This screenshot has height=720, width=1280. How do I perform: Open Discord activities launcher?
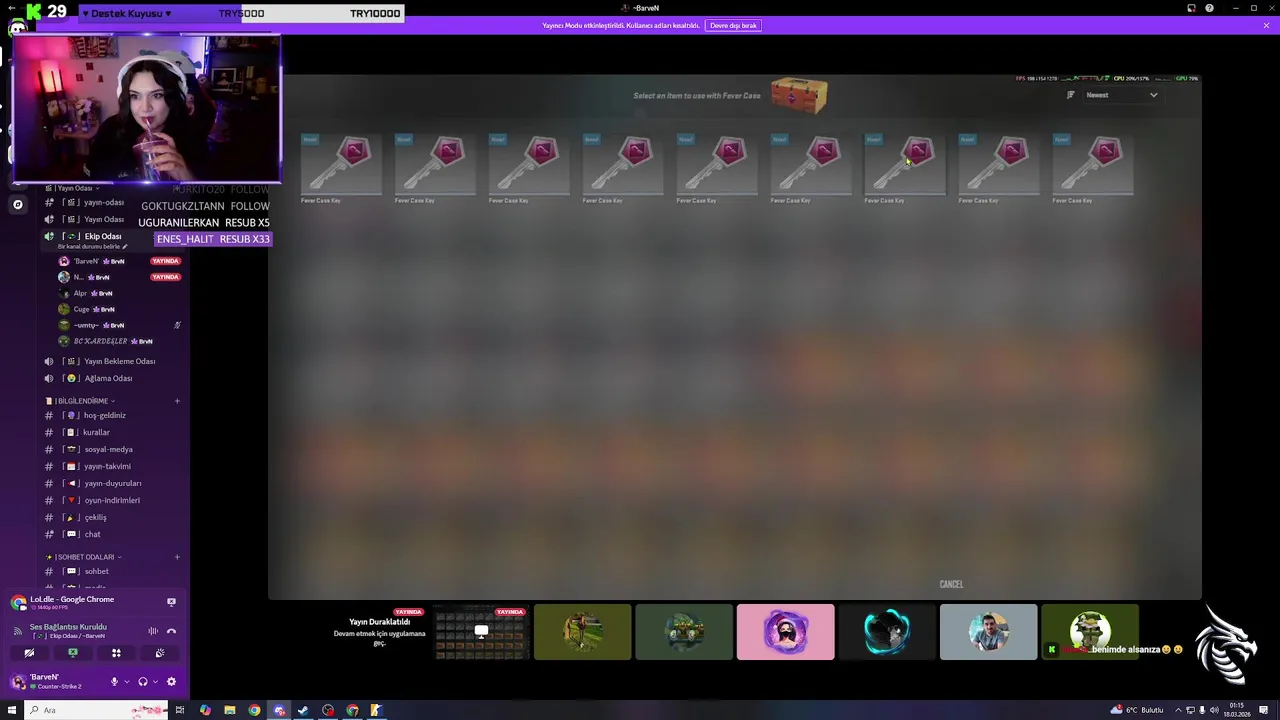(x=116, y=653)
